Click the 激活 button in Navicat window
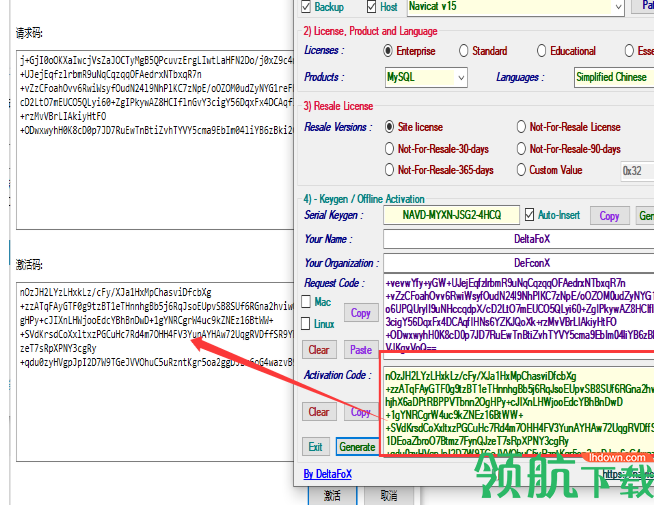 click(x=332, y=495)
